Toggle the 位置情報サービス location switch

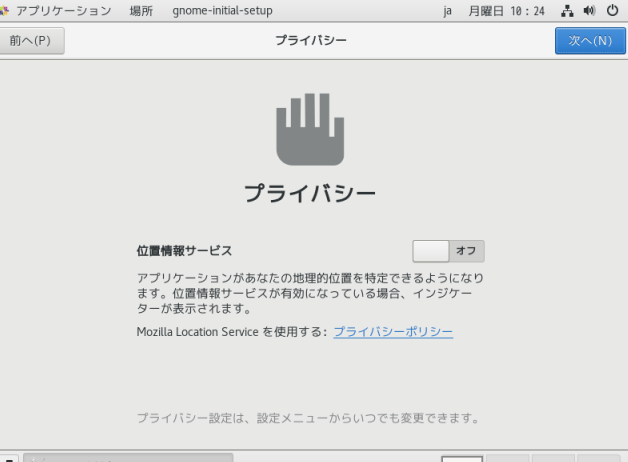[448, 251]
